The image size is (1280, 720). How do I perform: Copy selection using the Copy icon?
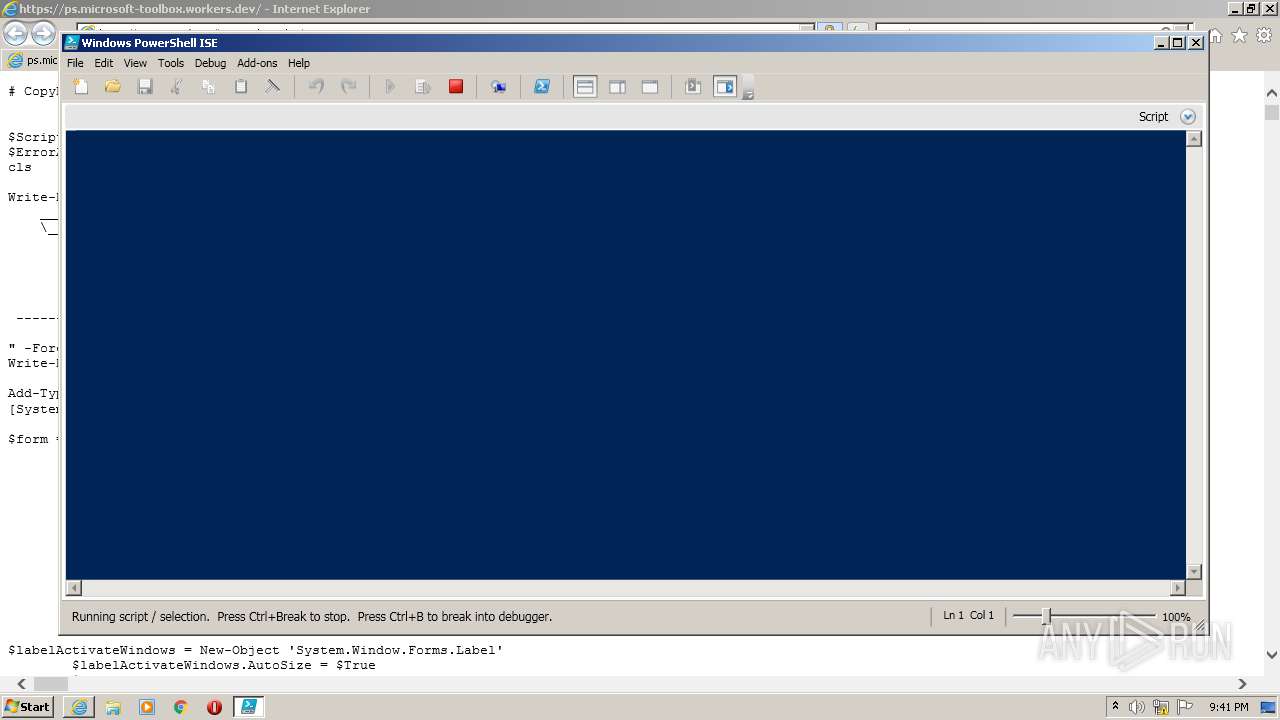pos(209,87)
